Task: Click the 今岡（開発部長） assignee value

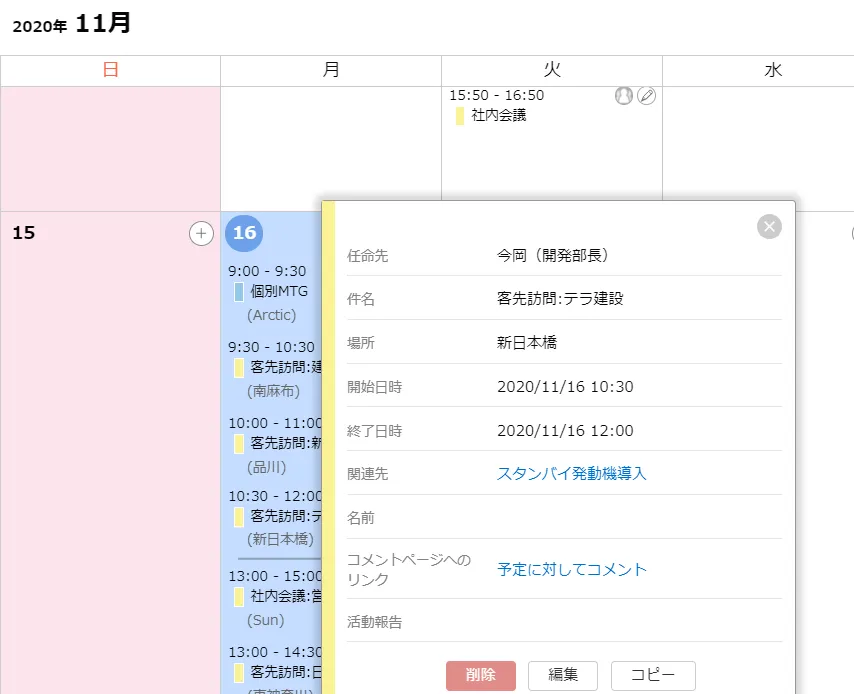Action: click(552, 255)
